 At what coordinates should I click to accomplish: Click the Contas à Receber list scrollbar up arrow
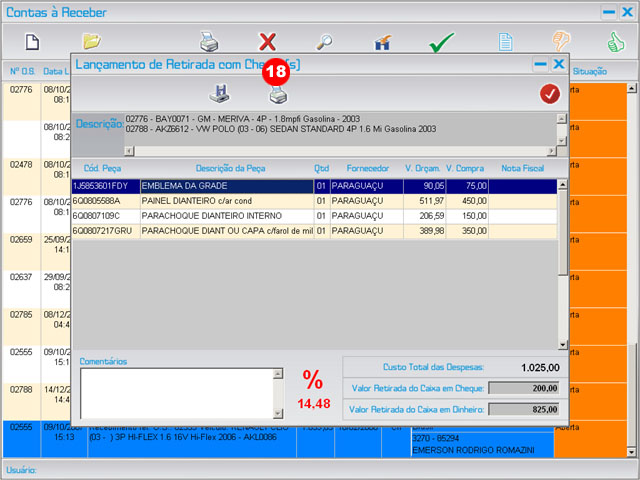(631, 88)
